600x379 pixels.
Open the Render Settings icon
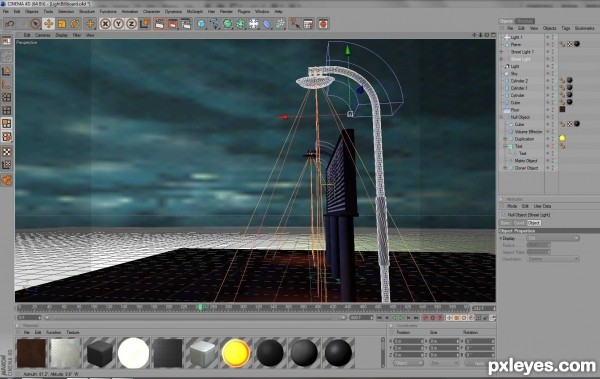[x=186, y=24]
